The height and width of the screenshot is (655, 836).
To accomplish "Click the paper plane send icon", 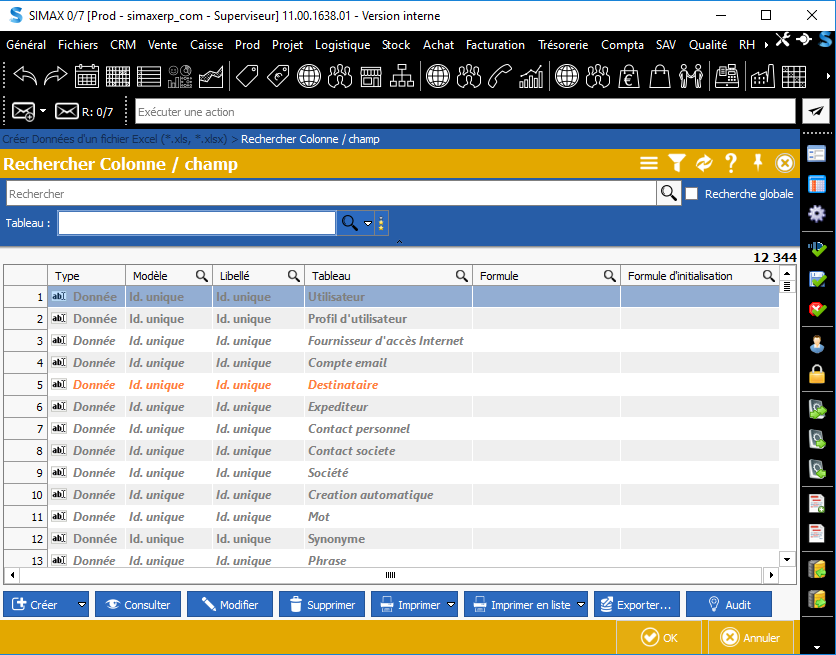I will coord(817,112).
